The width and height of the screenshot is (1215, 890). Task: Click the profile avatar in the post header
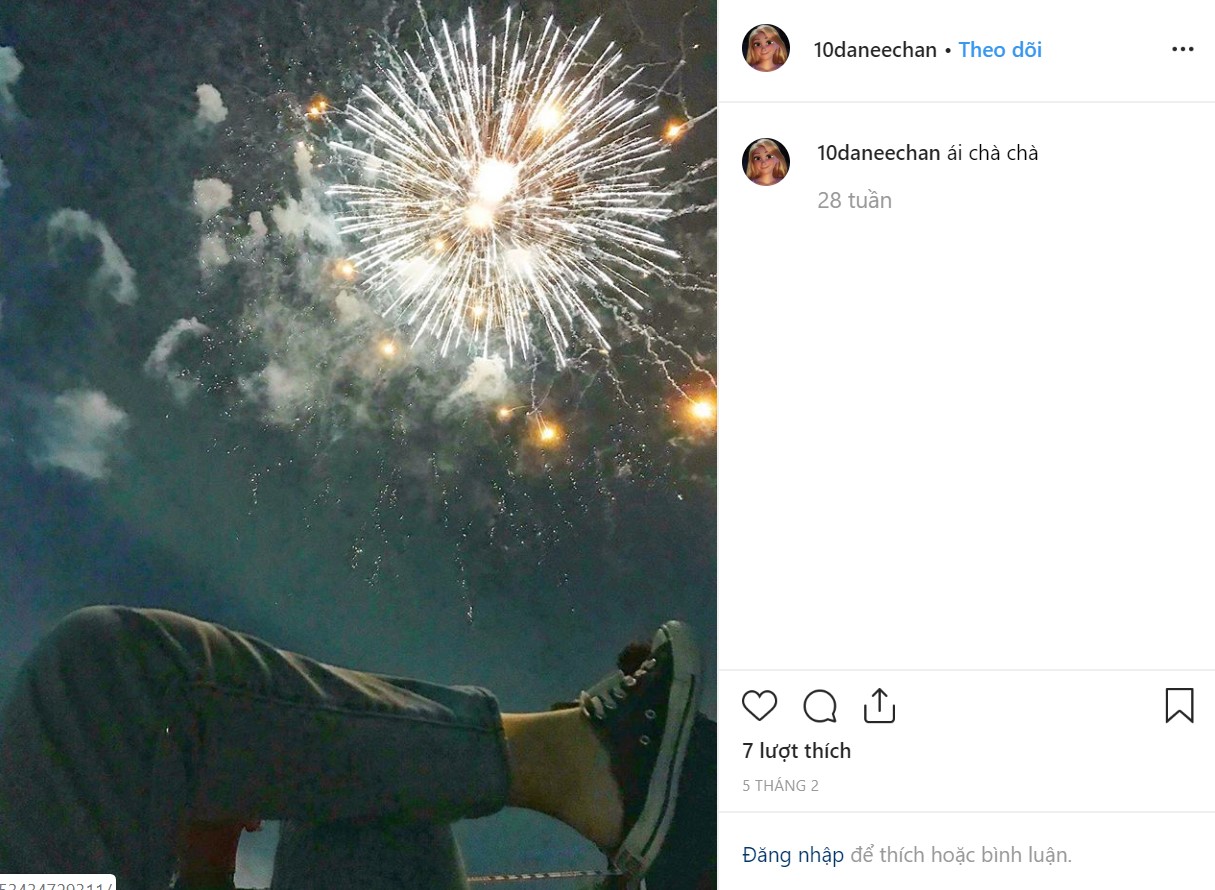click(766, 49)
